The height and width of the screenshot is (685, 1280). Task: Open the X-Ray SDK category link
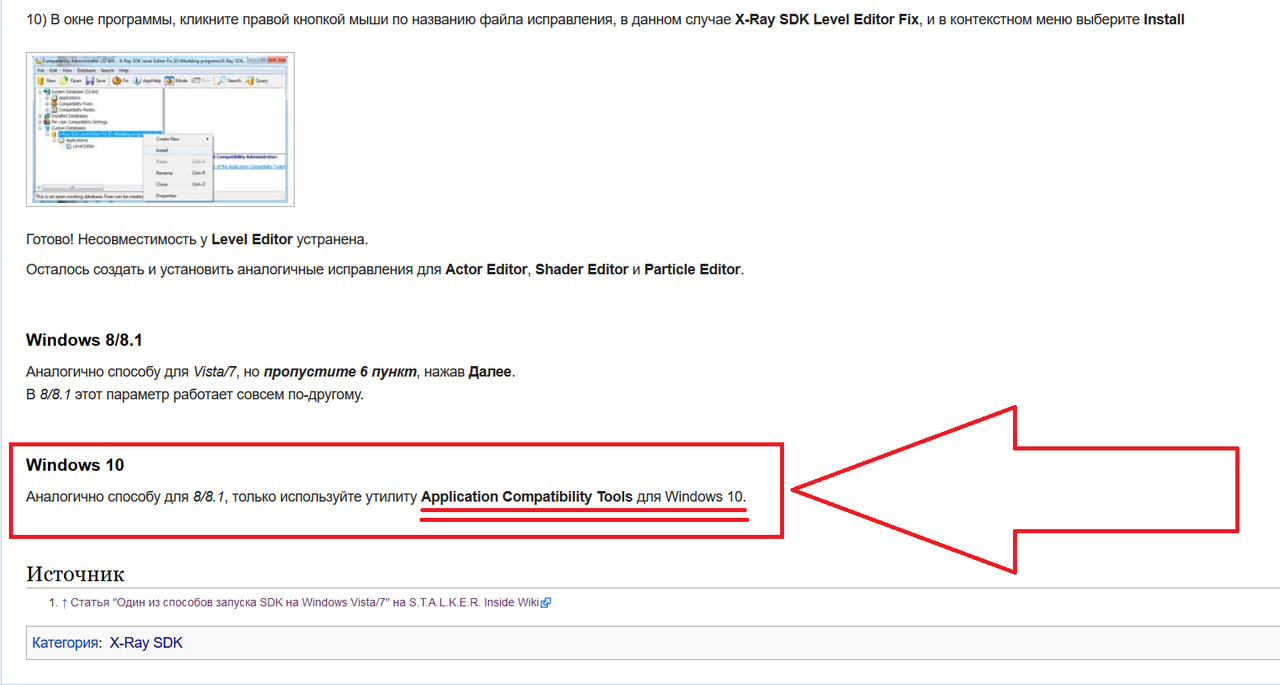click(x=146, y=643)
